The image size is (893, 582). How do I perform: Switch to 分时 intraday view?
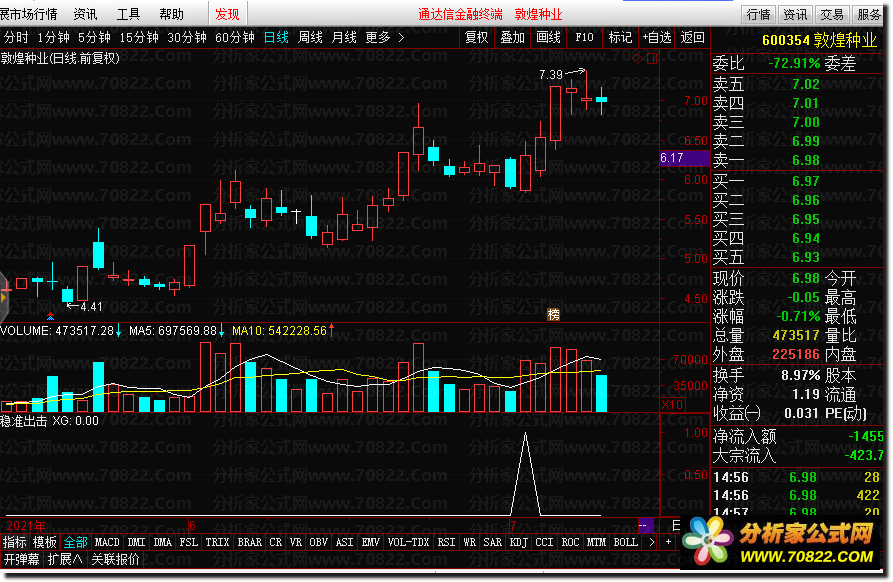click(16, 38)
